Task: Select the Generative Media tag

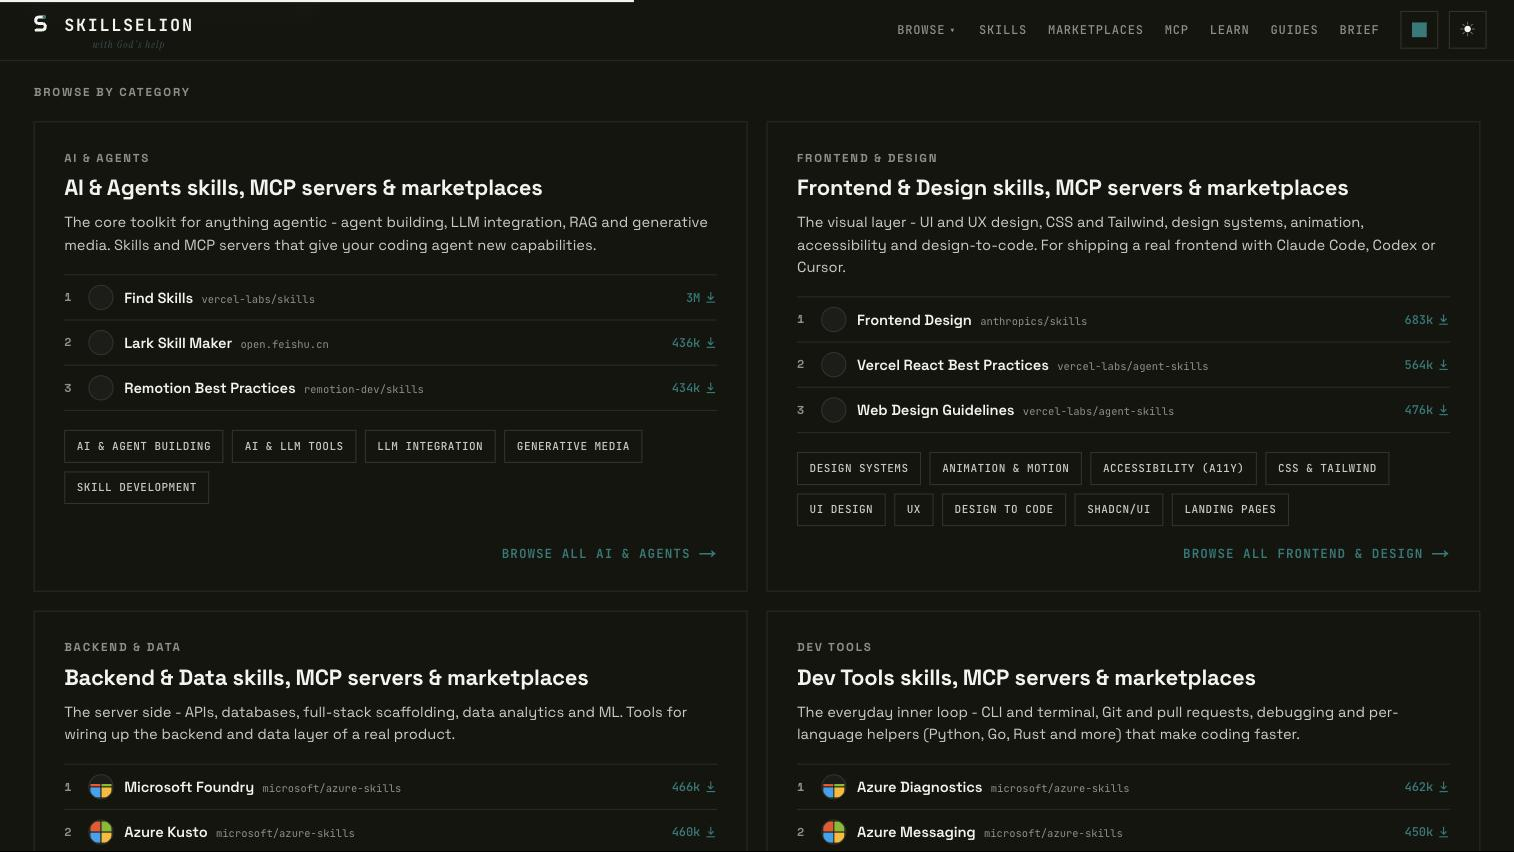Action: pos(573,446)
